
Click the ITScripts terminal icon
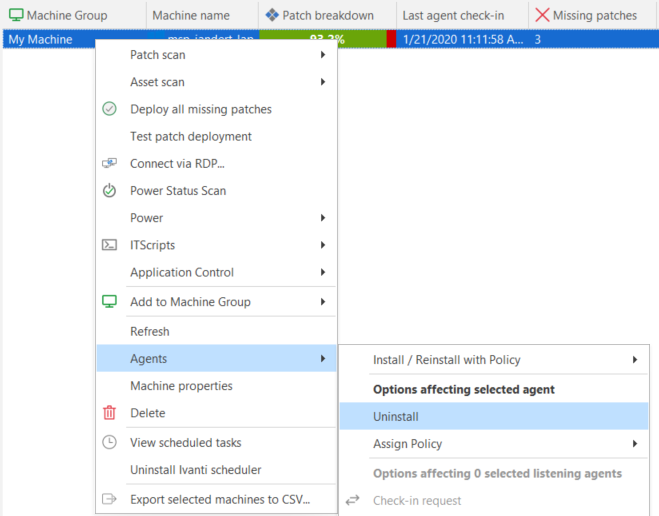click(x=110, y=245)
